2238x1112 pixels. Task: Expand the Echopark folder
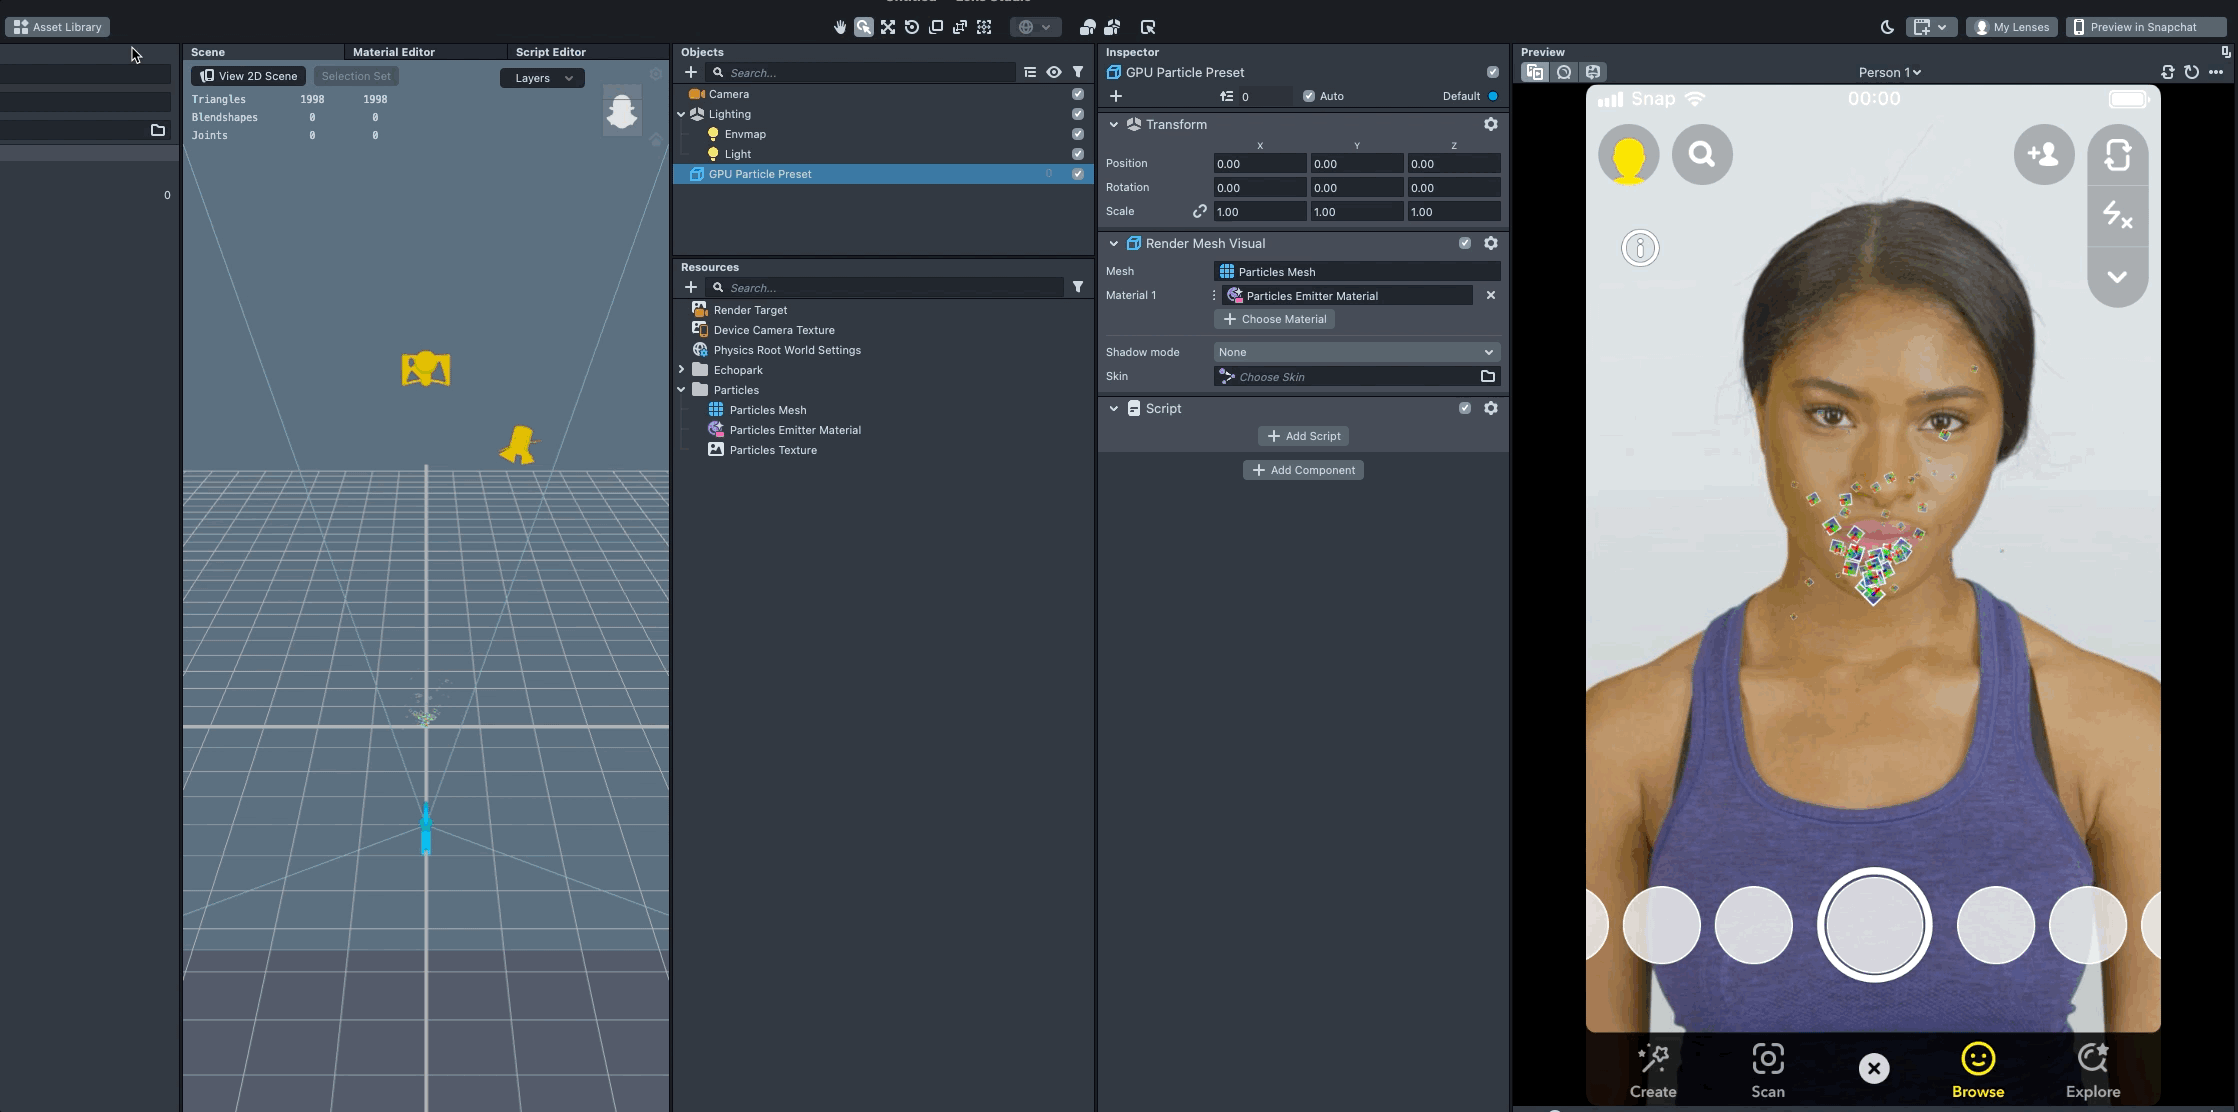(x=682, y=370)
